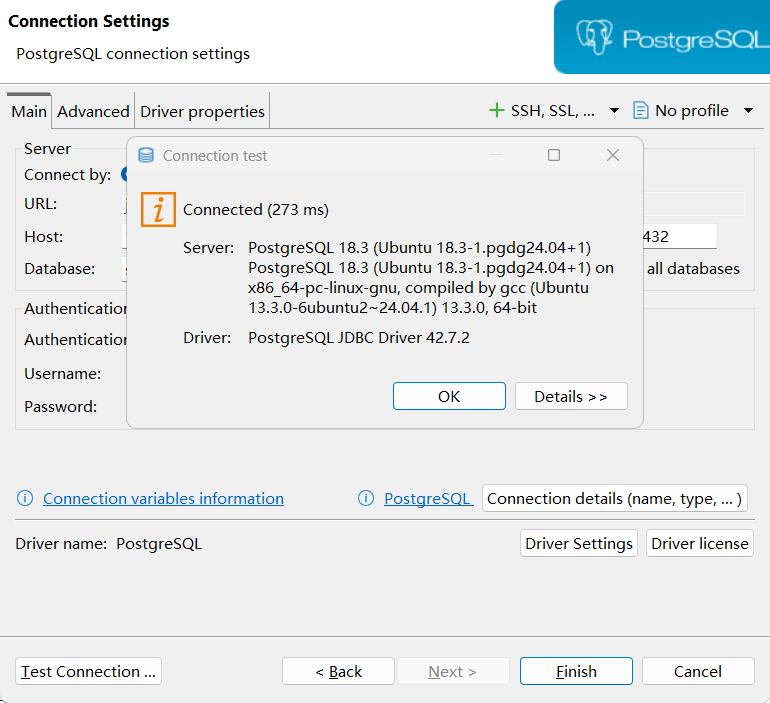Expand Details >> in Connection test
770x703 pixels.
(x=571, y=396)
